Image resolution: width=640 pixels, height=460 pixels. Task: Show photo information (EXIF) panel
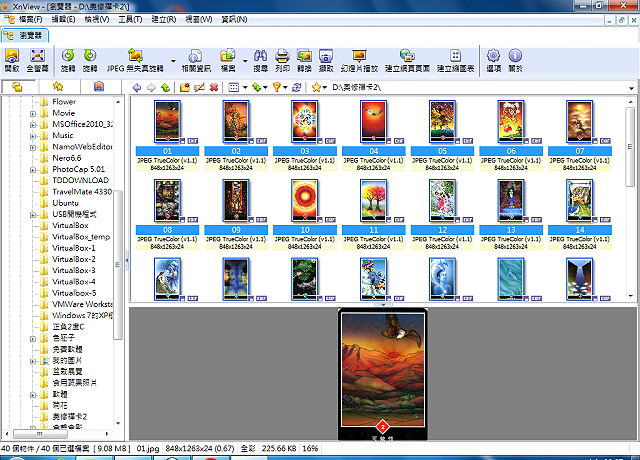click(196, 60)
